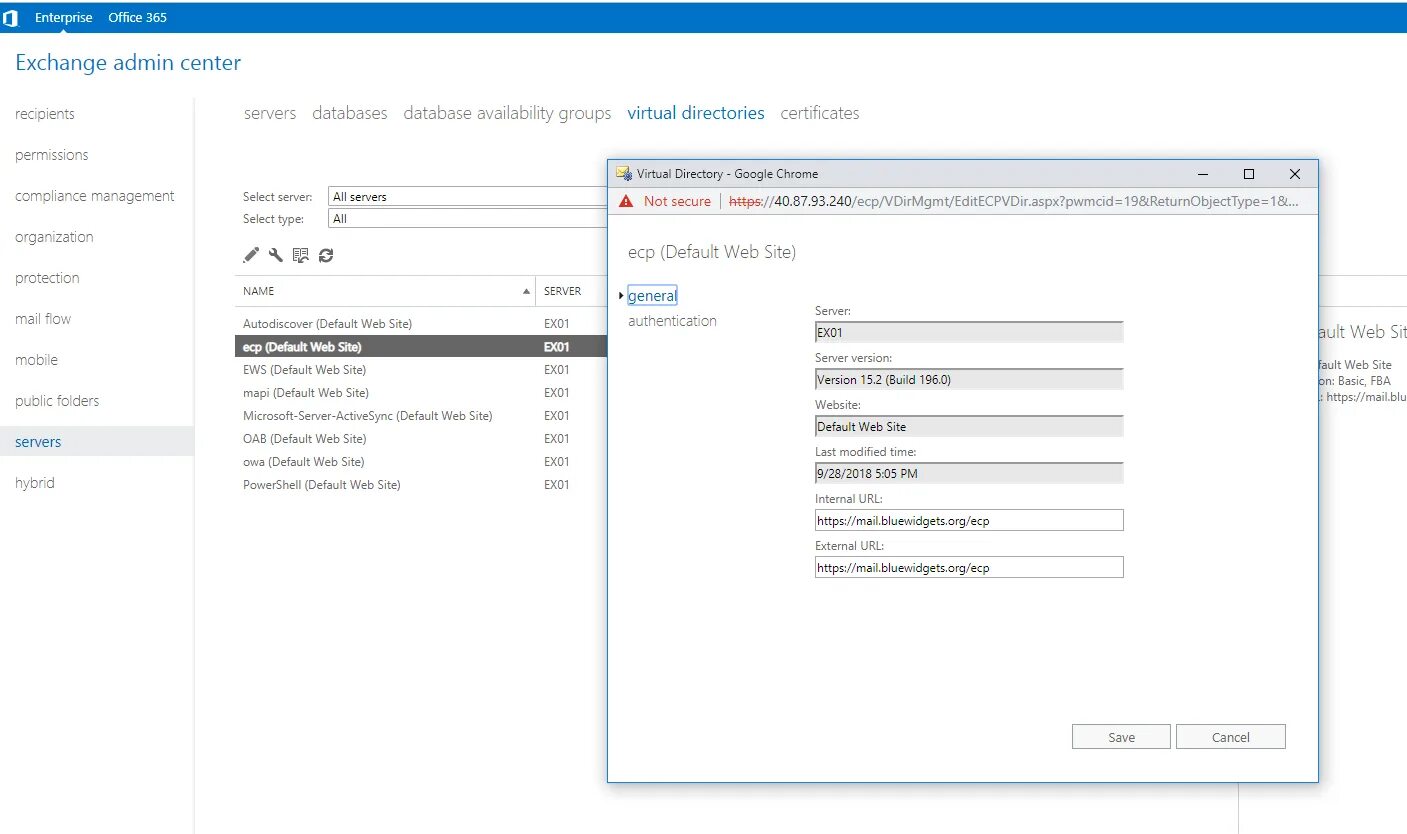
Task: Click the wrench reset icon in toolbar
Action: coord(276,255)
